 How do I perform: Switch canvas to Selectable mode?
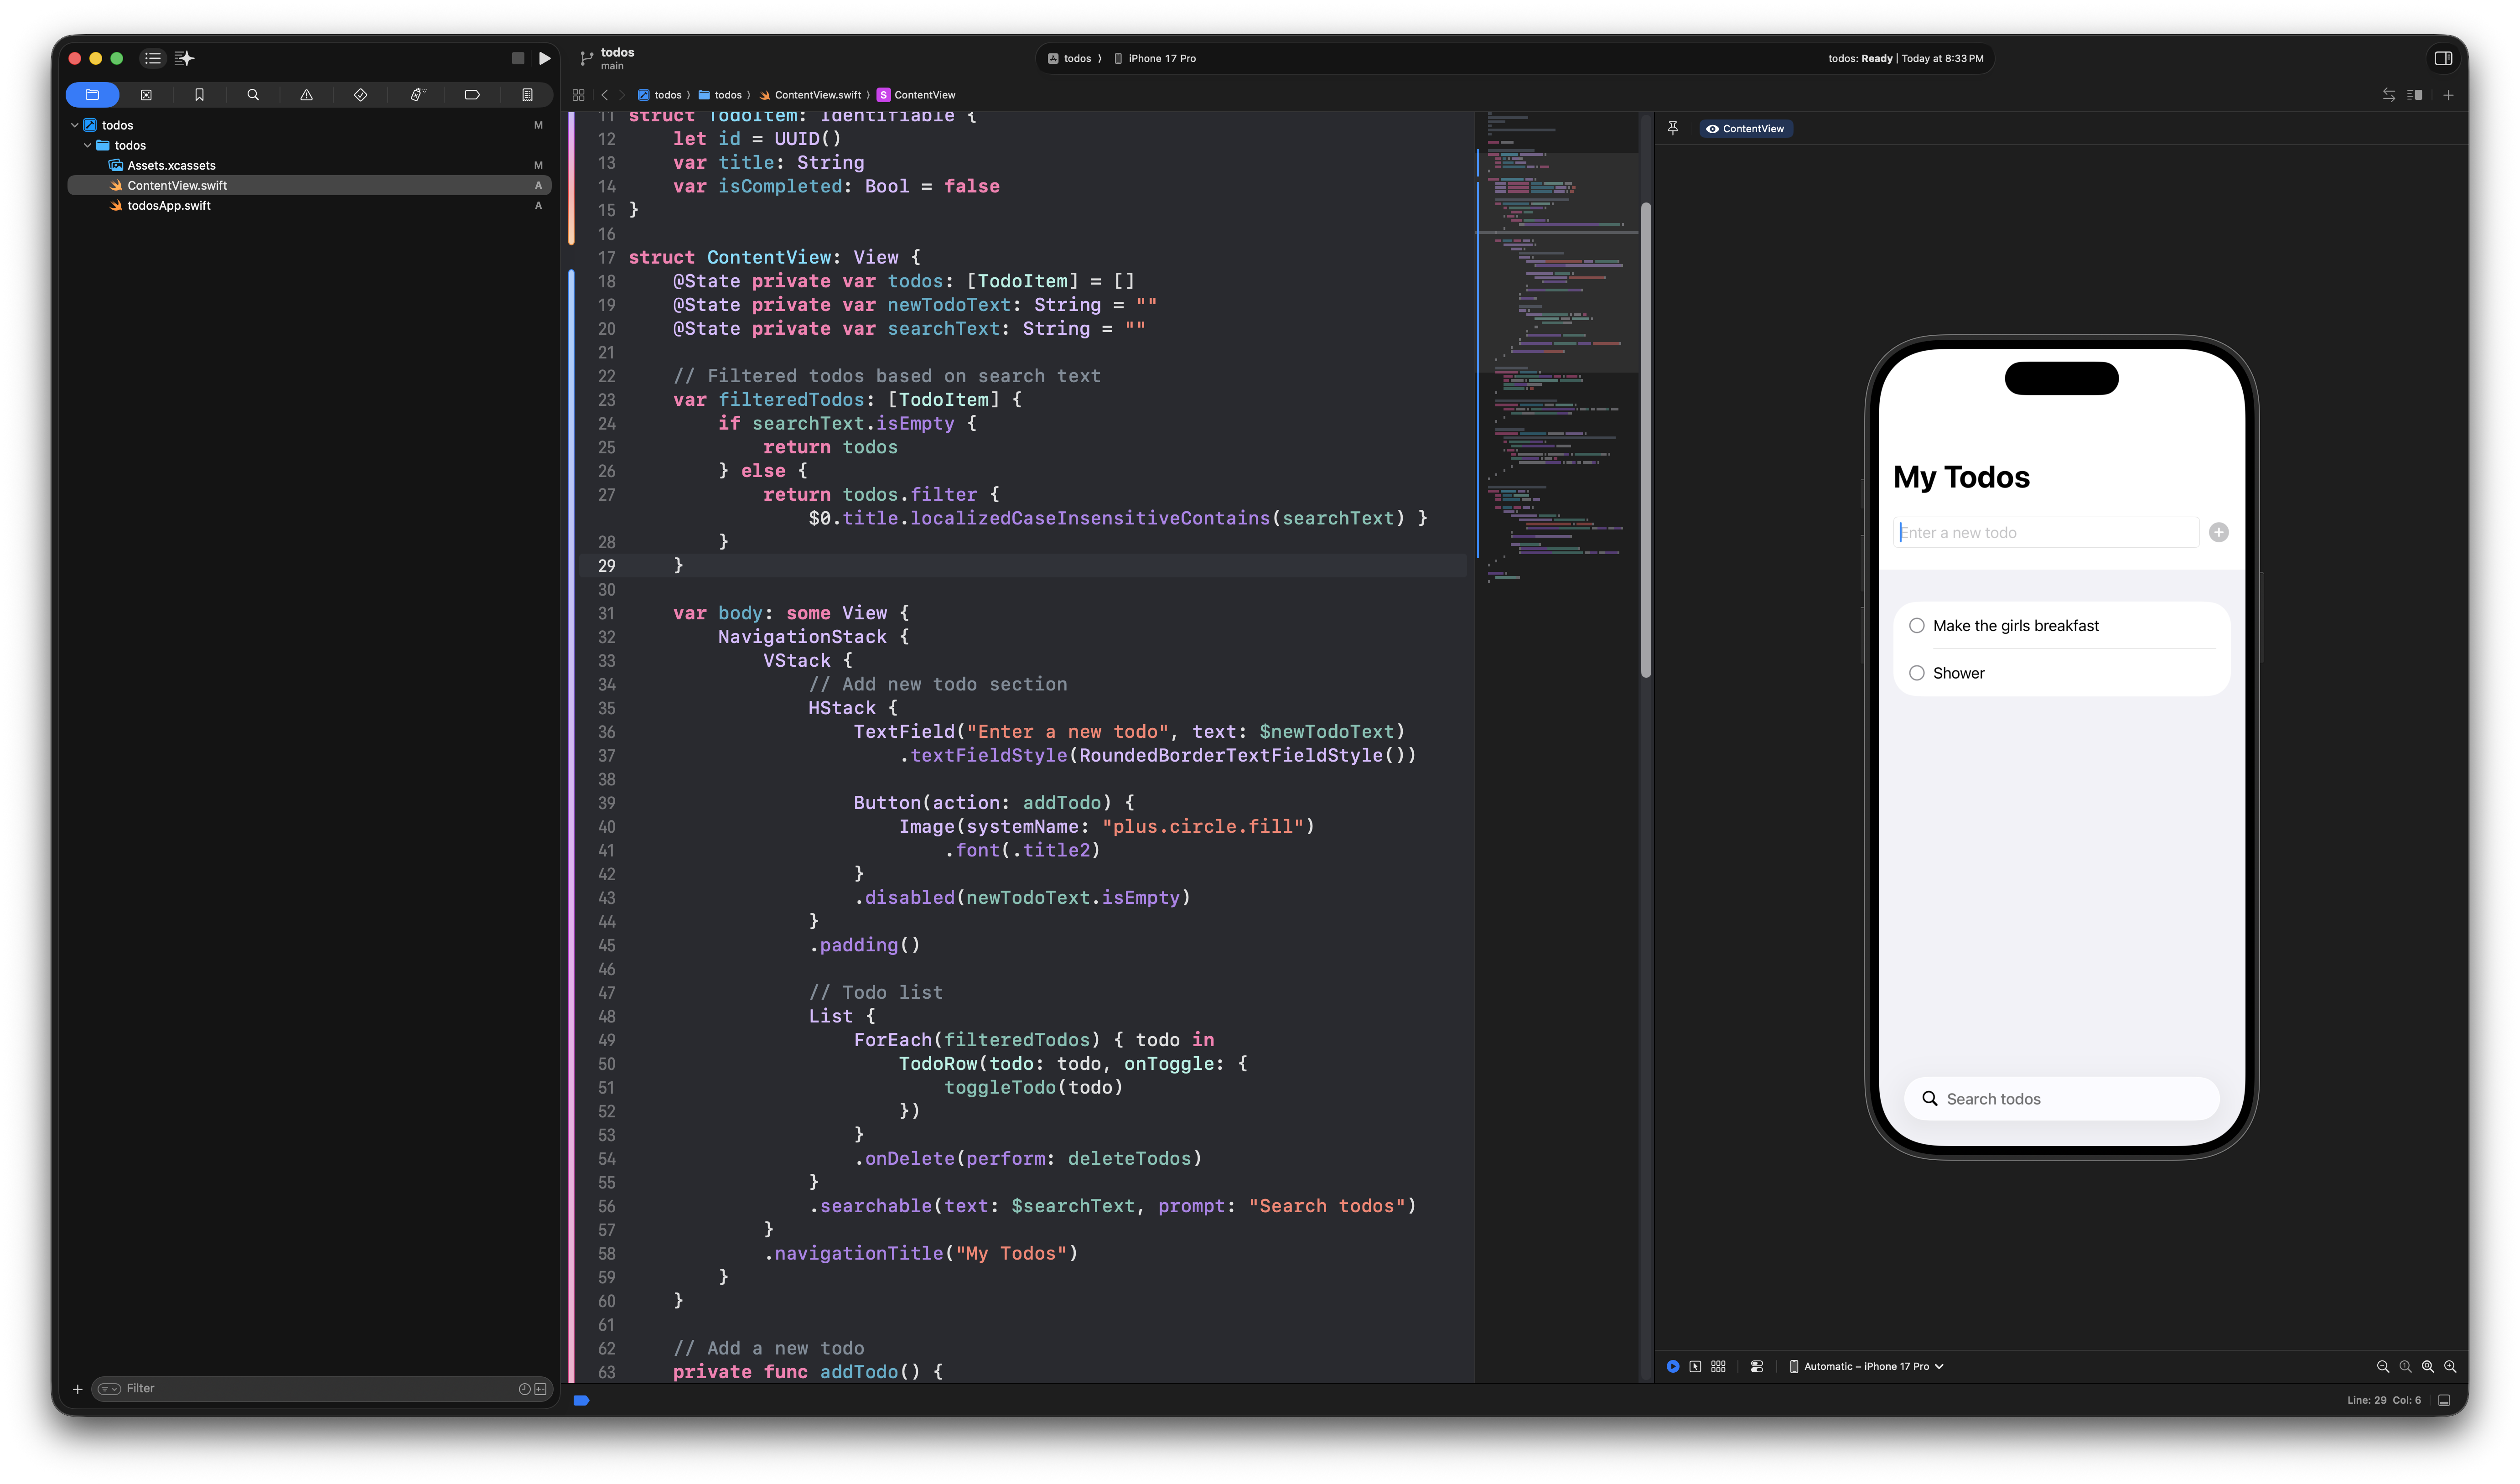coord(1696,1367)
